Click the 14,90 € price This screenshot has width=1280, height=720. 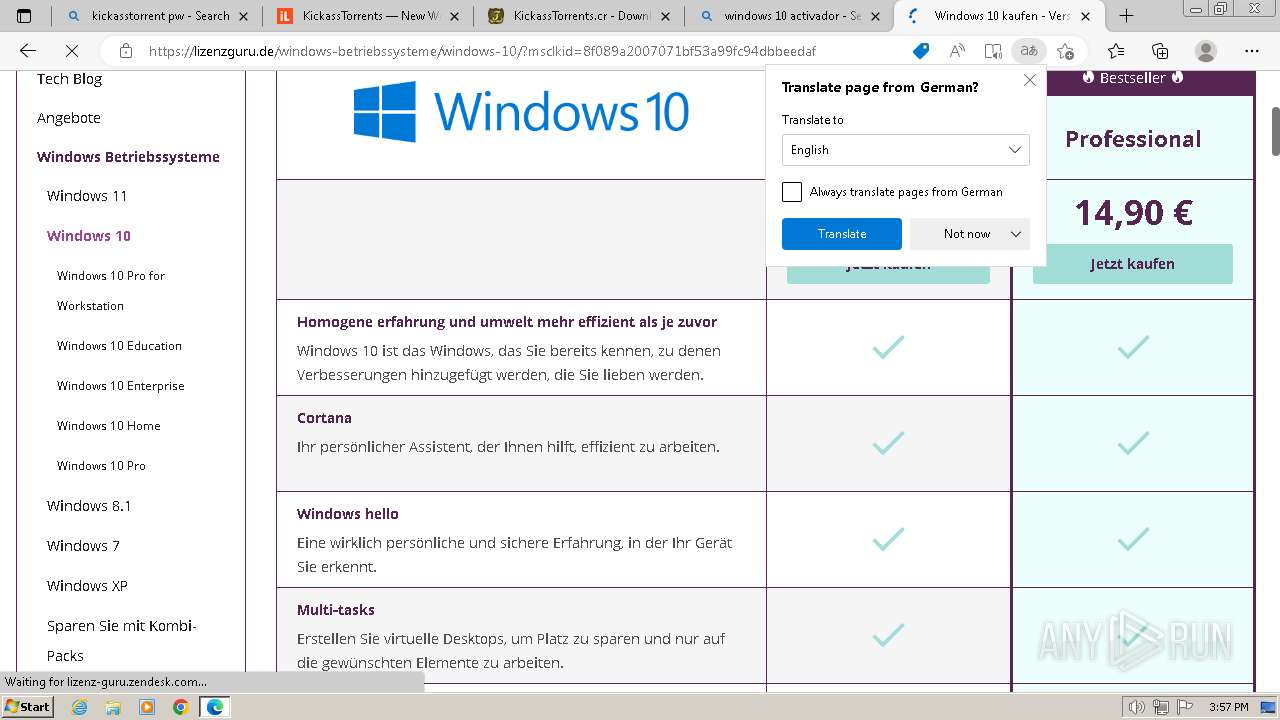tap(1133, 212)
